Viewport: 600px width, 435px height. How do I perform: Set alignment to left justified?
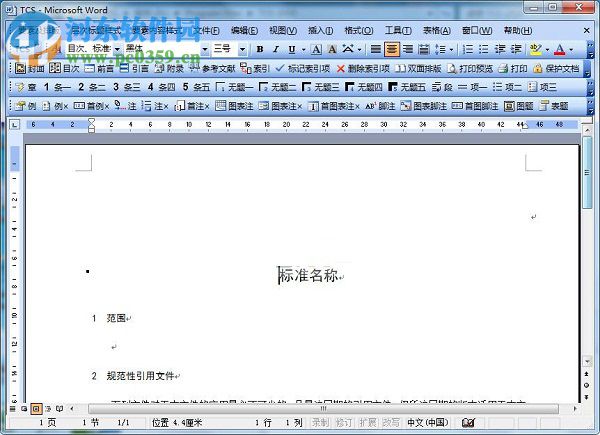tap(376, 49)
